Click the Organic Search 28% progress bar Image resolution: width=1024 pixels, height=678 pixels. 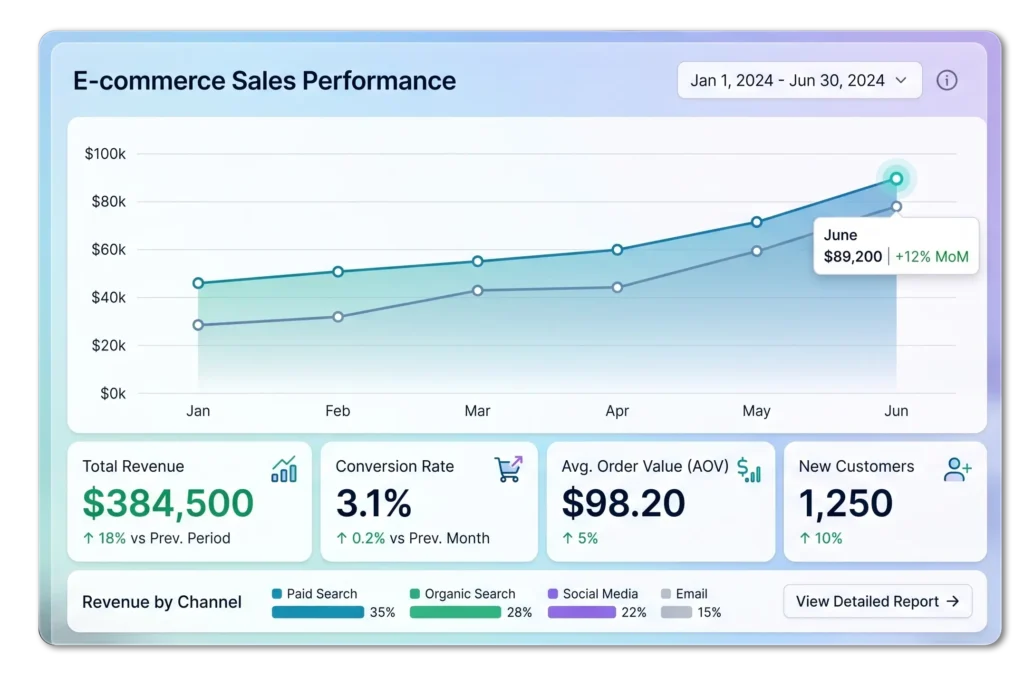(455, 612)
